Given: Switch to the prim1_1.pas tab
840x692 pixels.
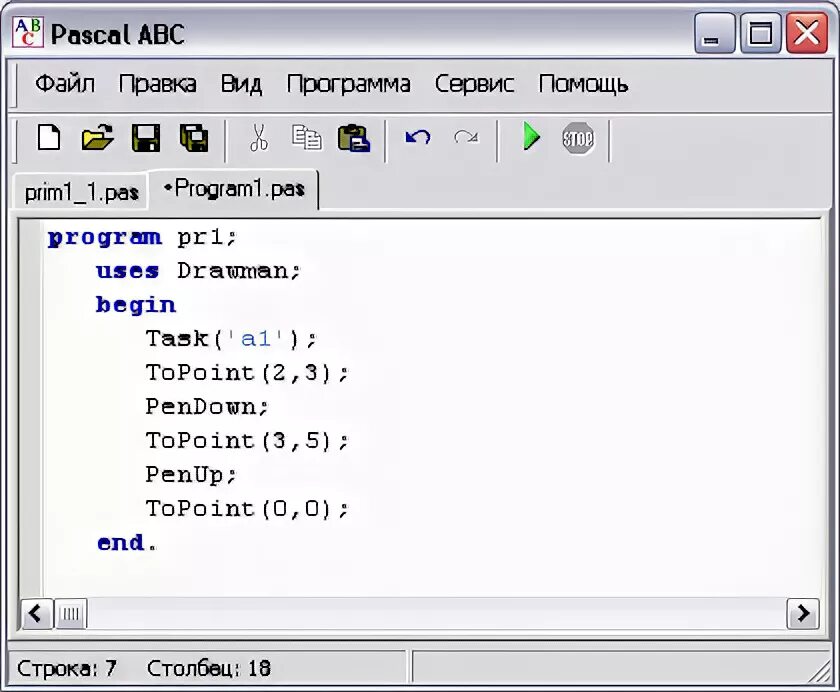Looking at the screenshot, I should [81, 192].
